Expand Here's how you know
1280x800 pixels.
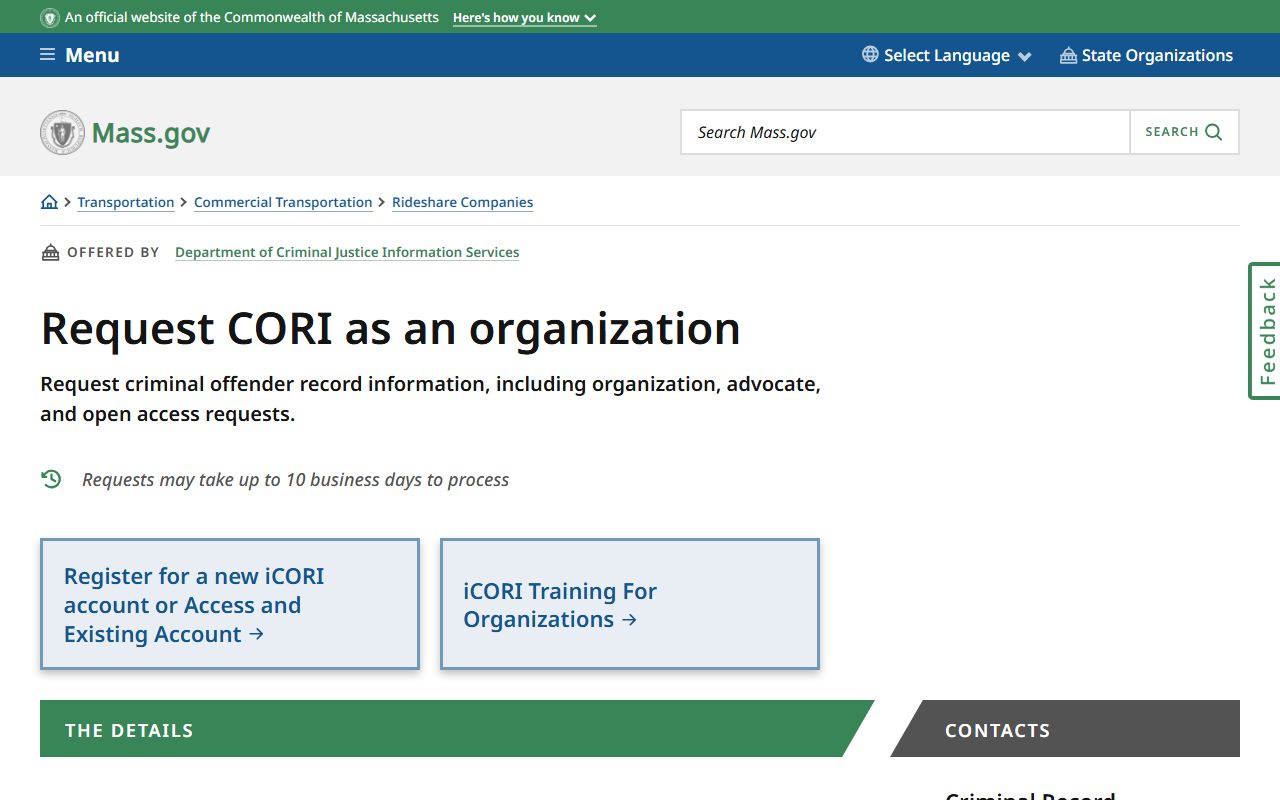click(524, 18)
